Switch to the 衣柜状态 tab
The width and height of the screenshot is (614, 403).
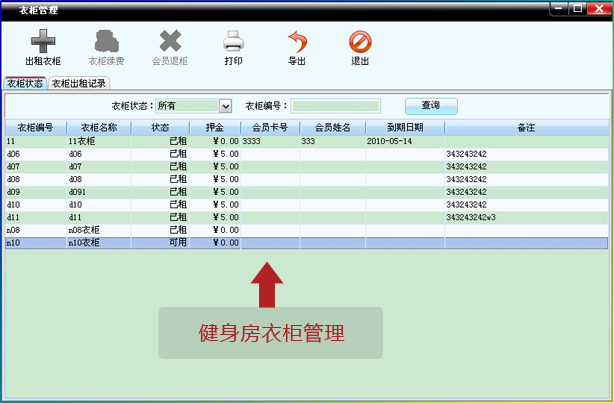[25, 84]
